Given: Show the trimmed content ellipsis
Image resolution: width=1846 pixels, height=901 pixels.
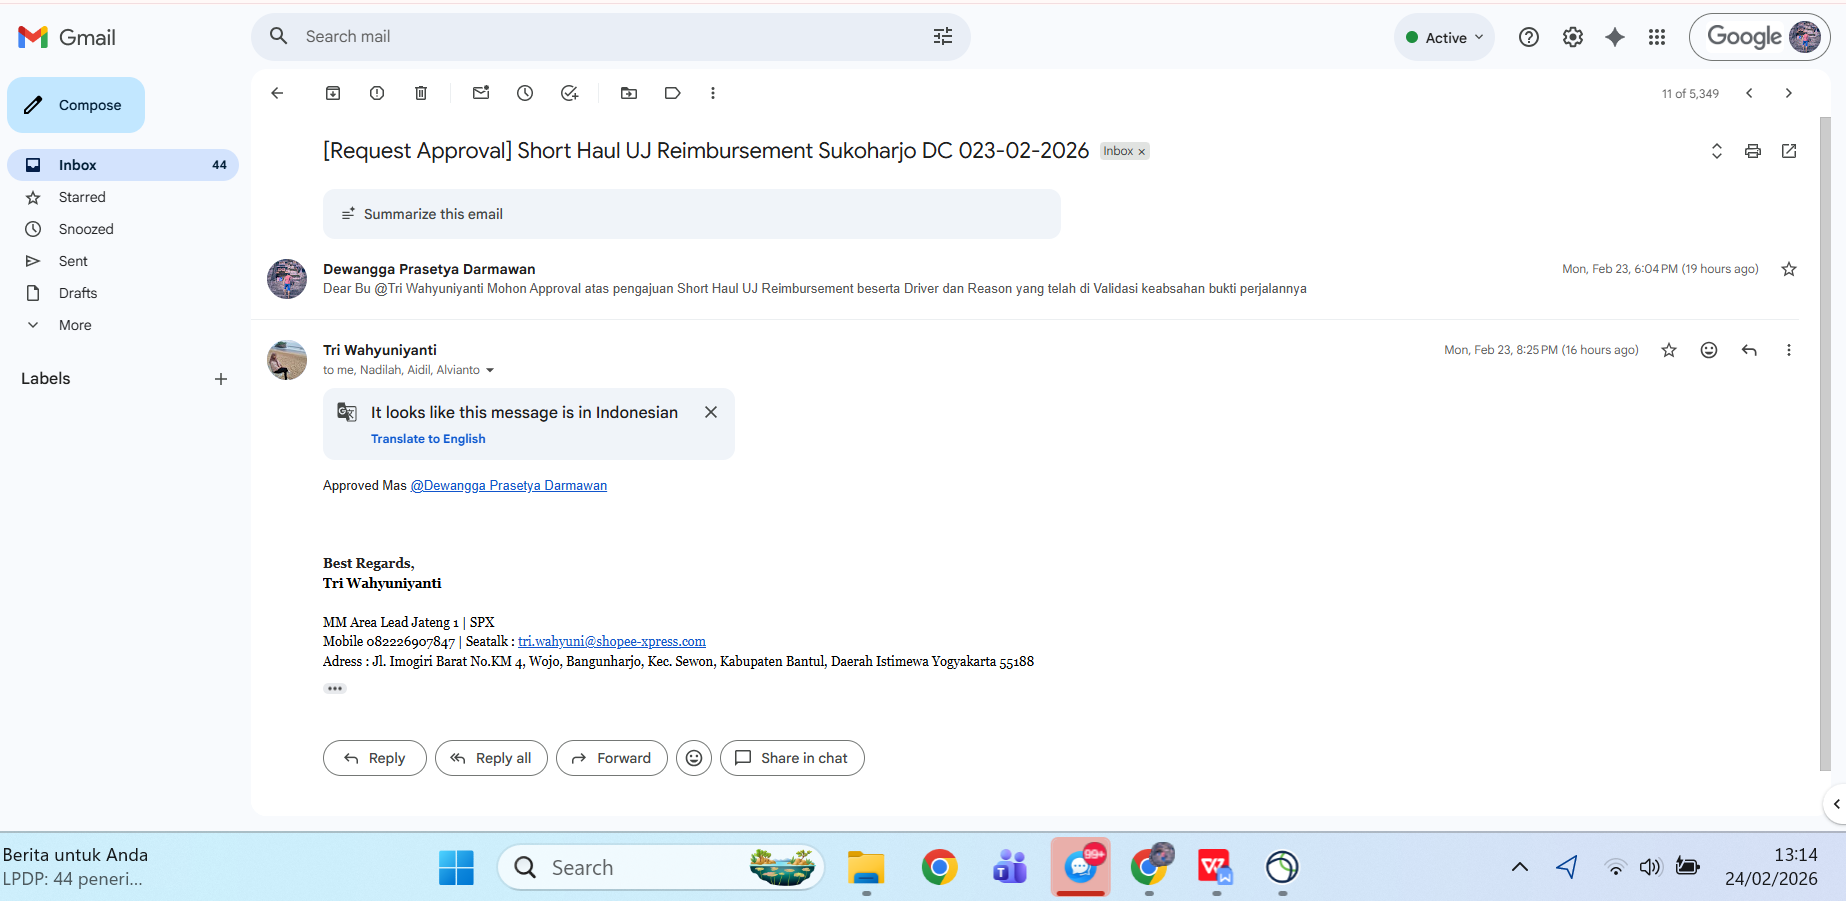Looking at the screenshot, I should [x=335, y=689].
